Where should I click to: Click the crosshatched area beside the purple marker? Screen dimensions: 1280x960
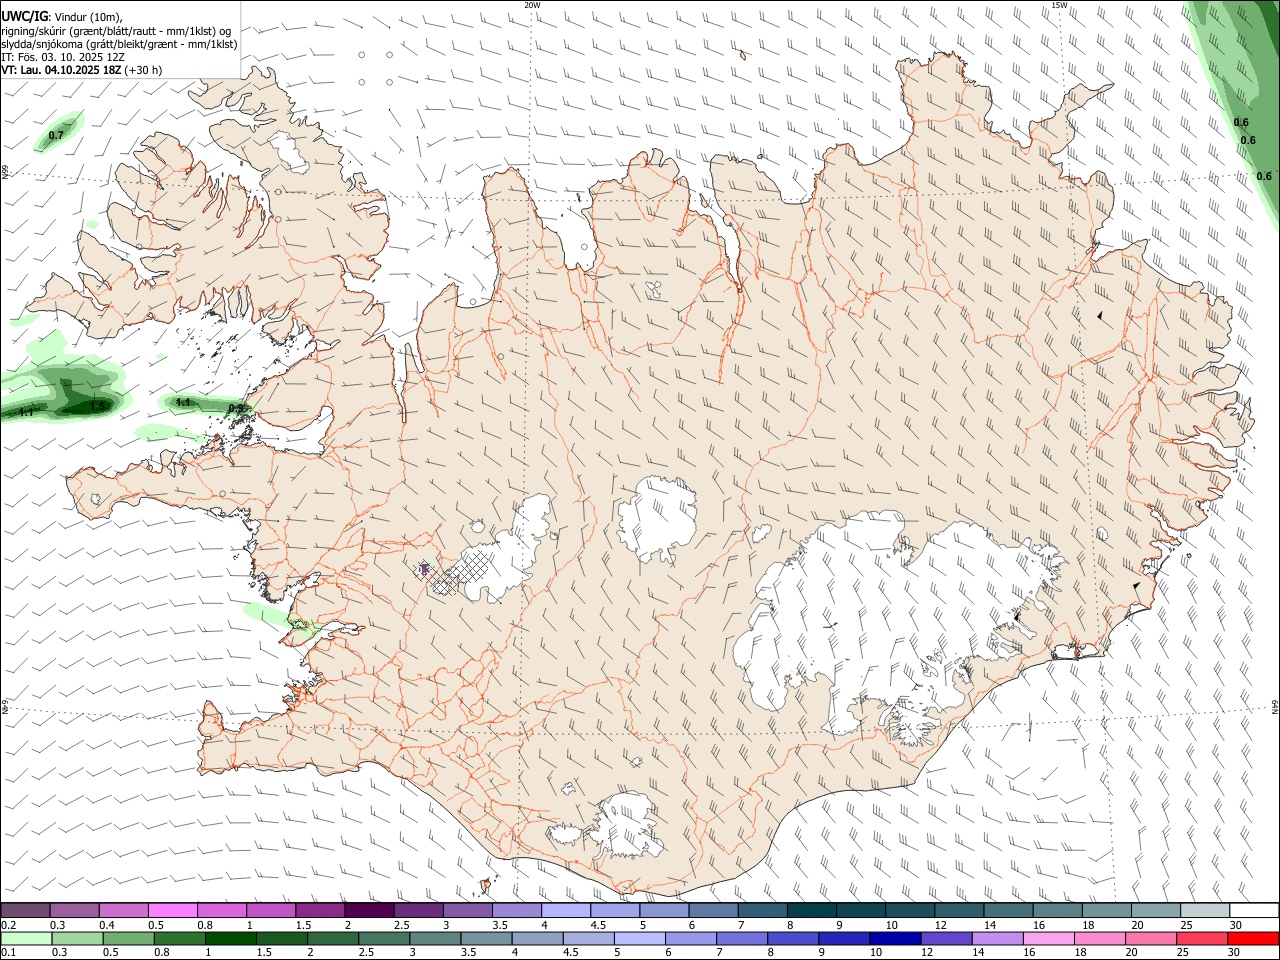tap(462, 576)
